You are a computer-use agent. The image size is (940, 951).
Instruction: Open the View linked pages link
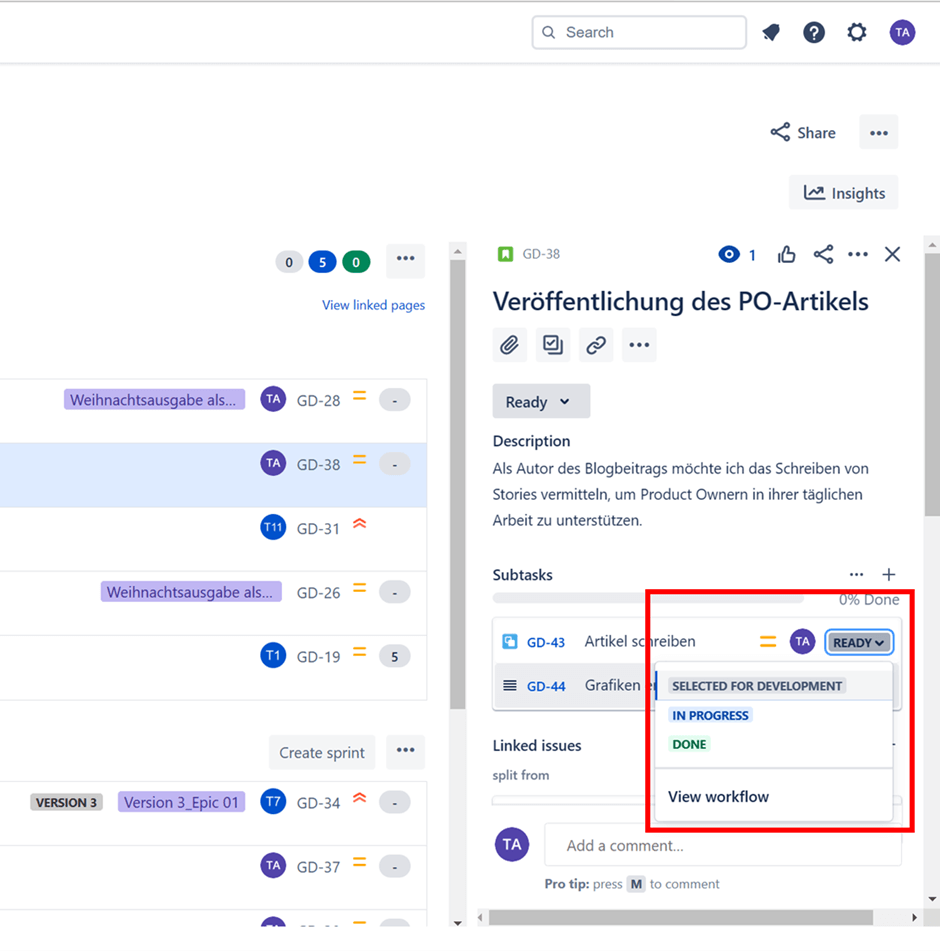373,305
